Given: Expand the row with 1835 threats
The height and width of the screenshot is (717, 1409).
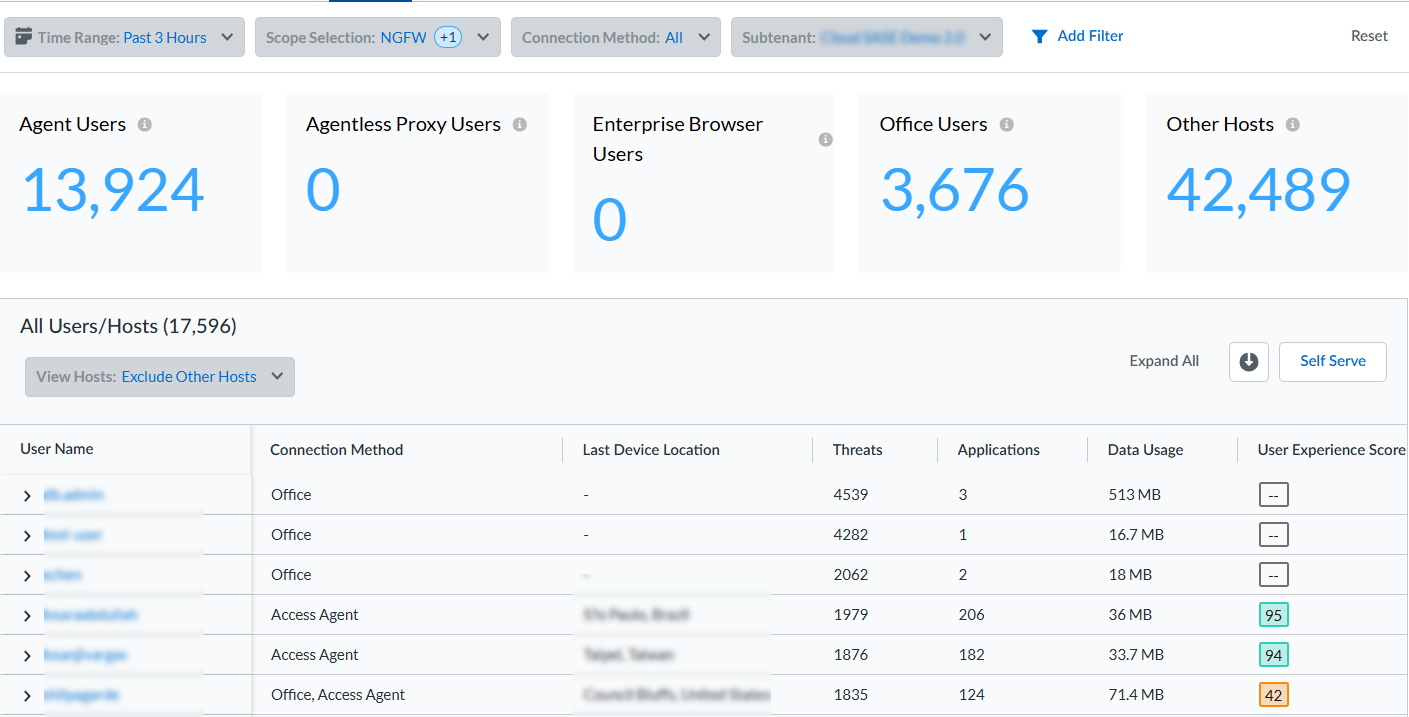Looking at the screenshot, I should 27,696.
